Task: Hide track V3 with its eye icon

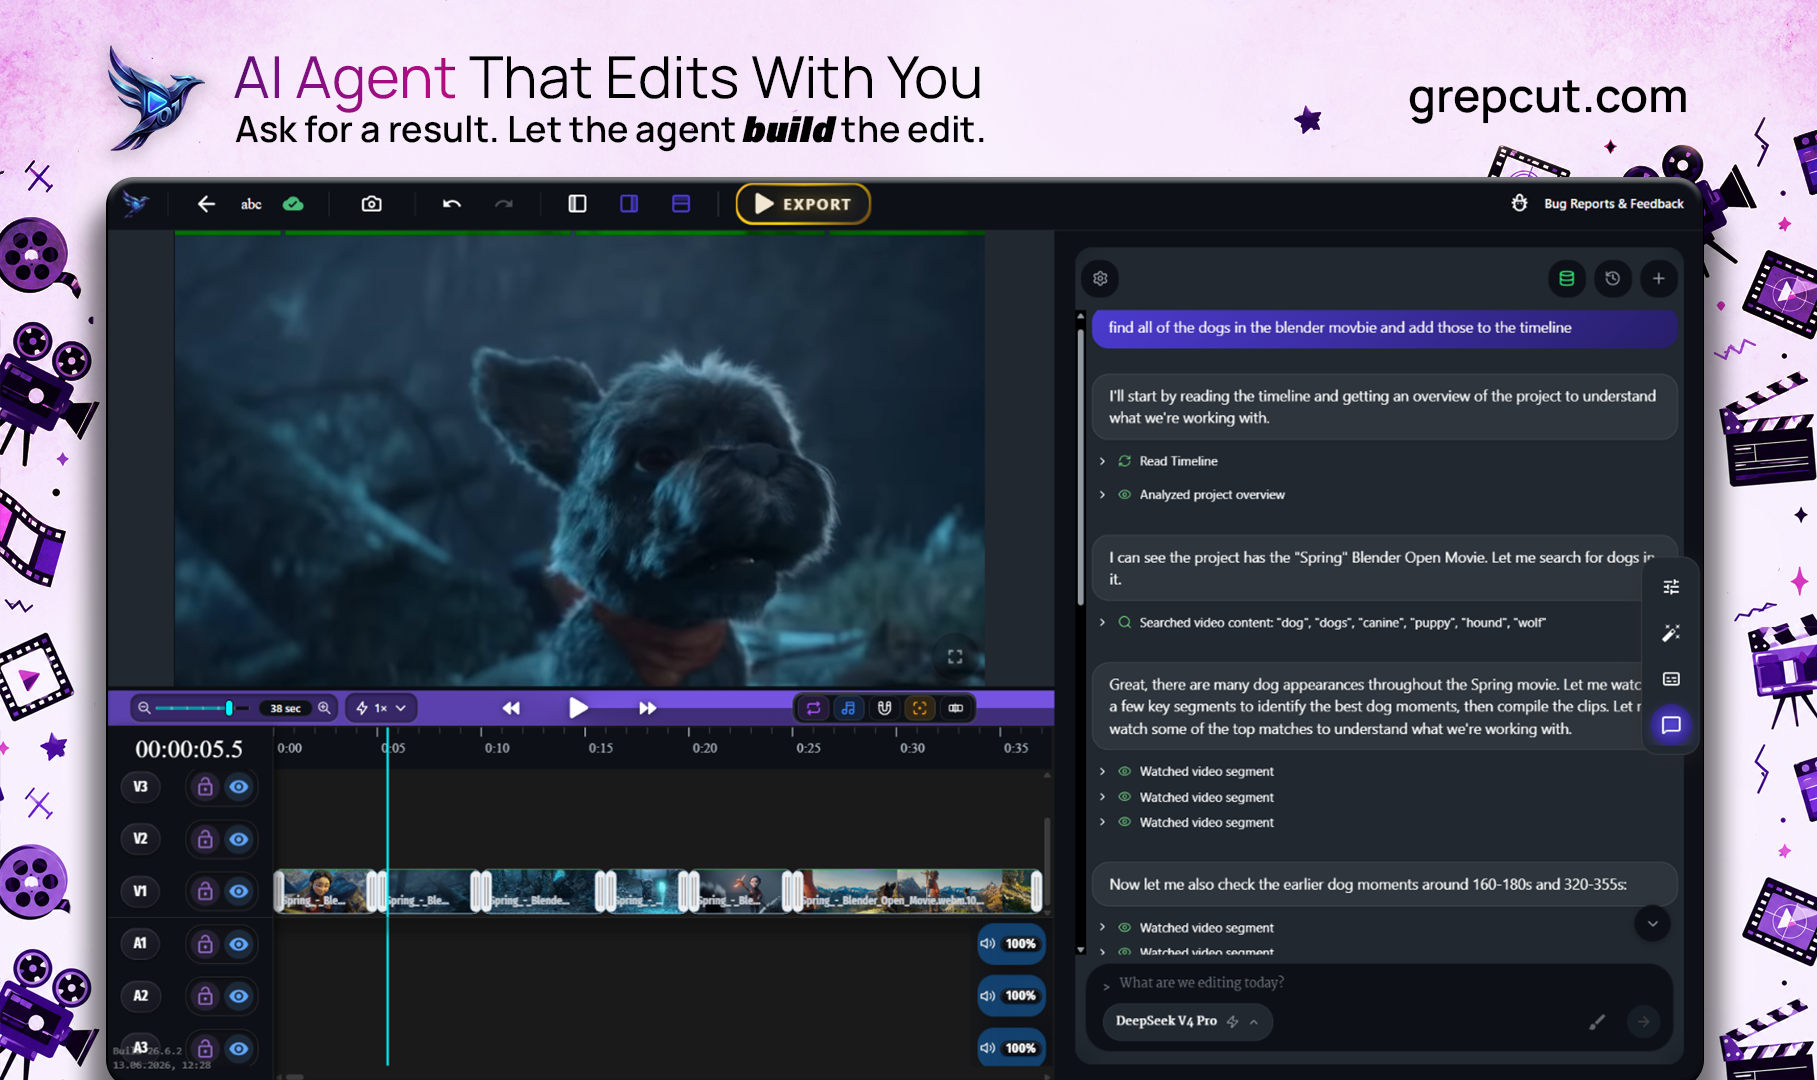Action: (x=239, y=787)
